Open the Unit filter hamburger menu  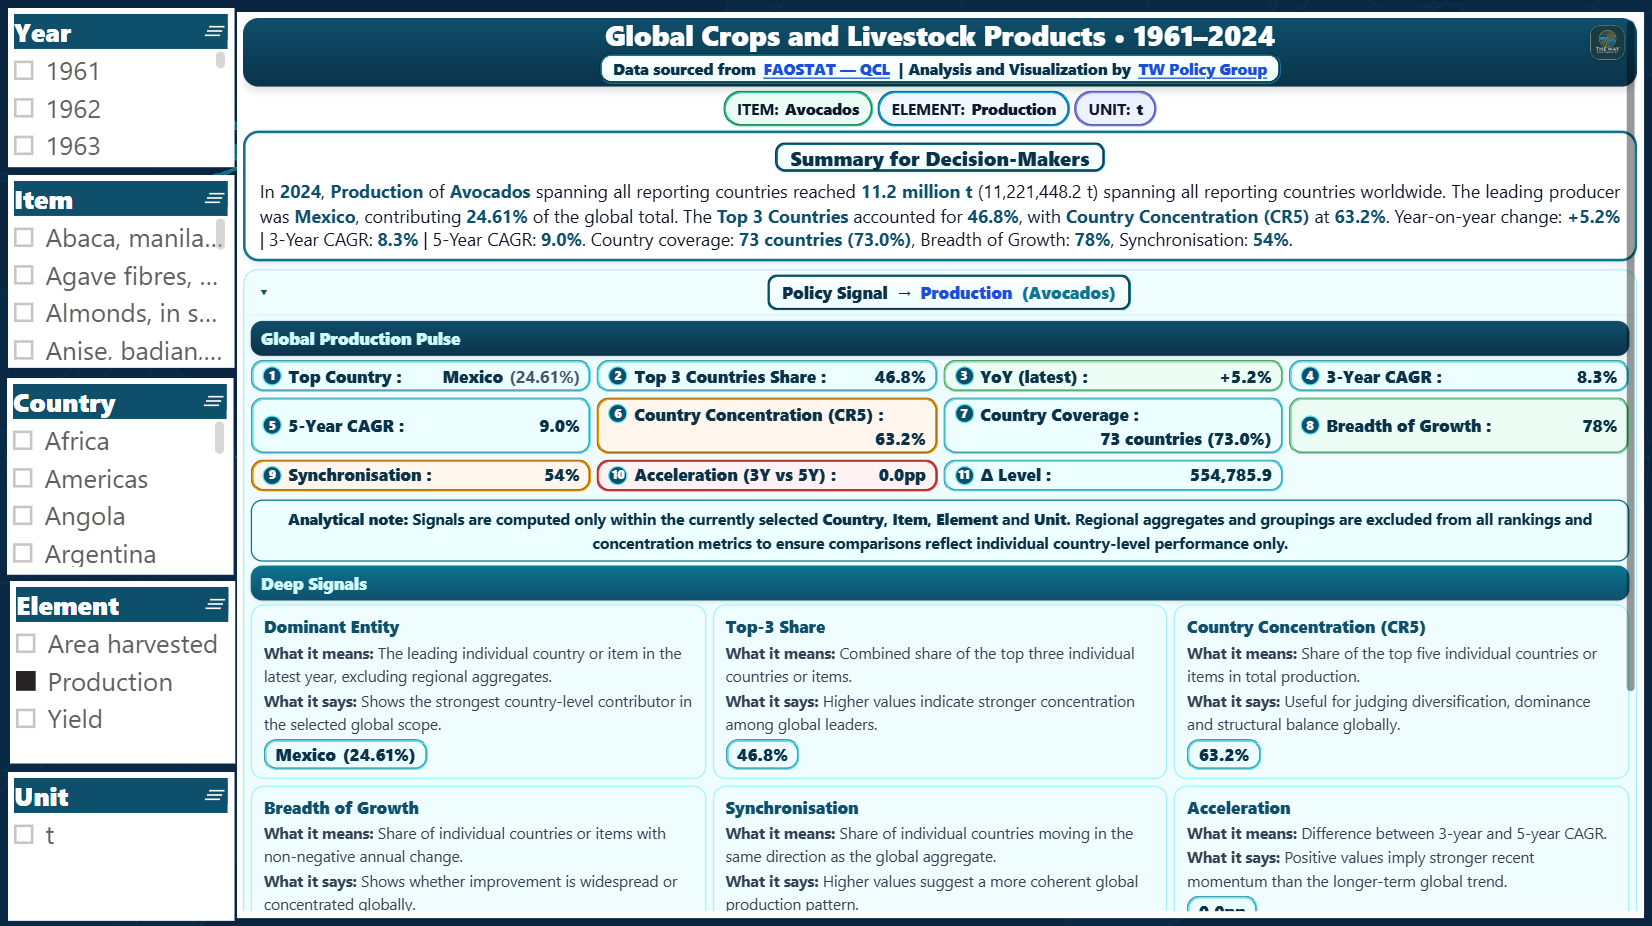[213, 795]
